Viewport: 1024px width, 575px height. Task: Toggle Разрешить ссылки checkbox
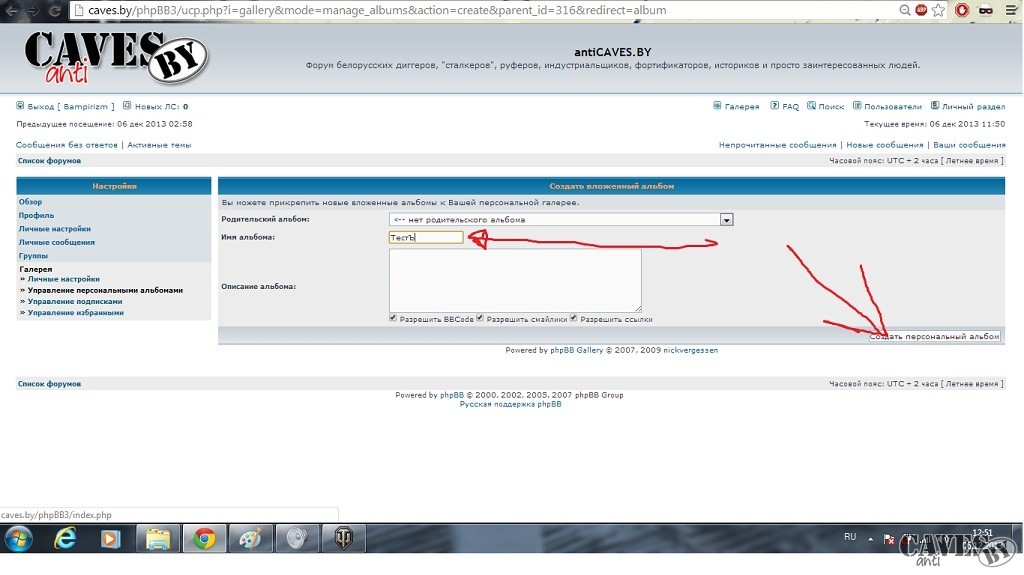click(x=574, y=318)
